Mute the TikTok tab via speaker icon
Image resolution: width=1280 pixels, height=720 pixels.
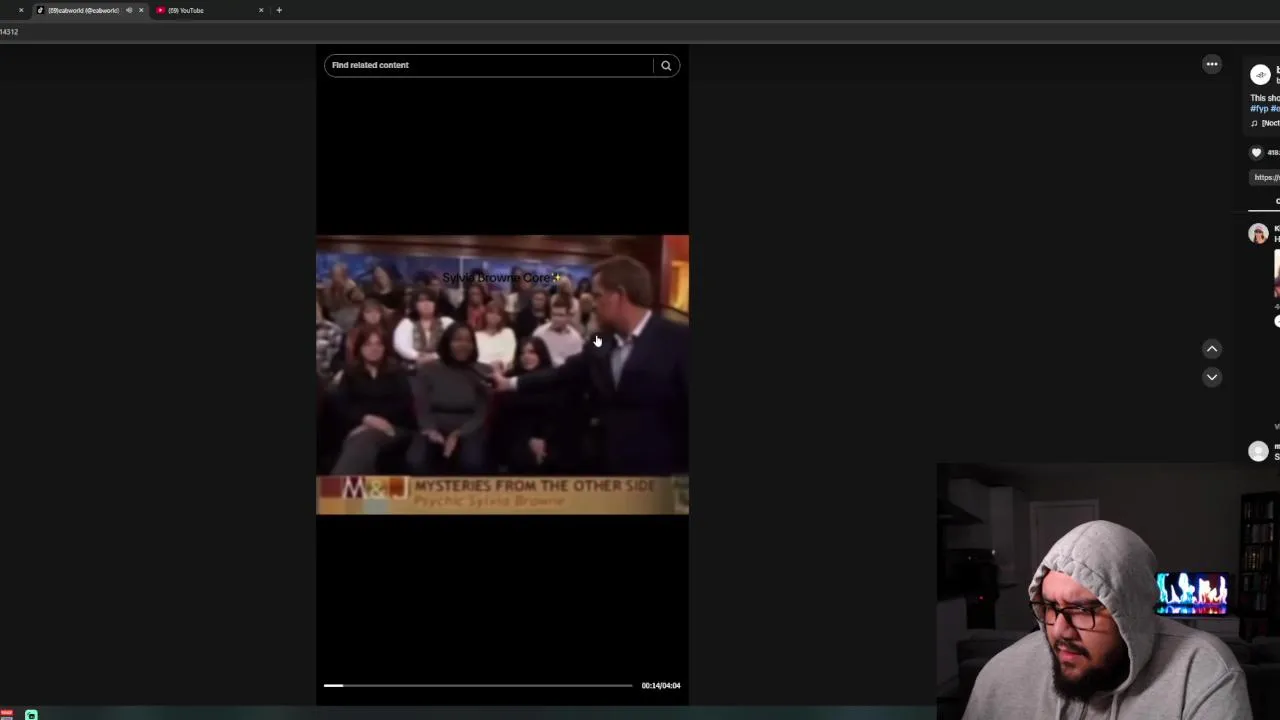pyautogui.click(x=129, y=10)
